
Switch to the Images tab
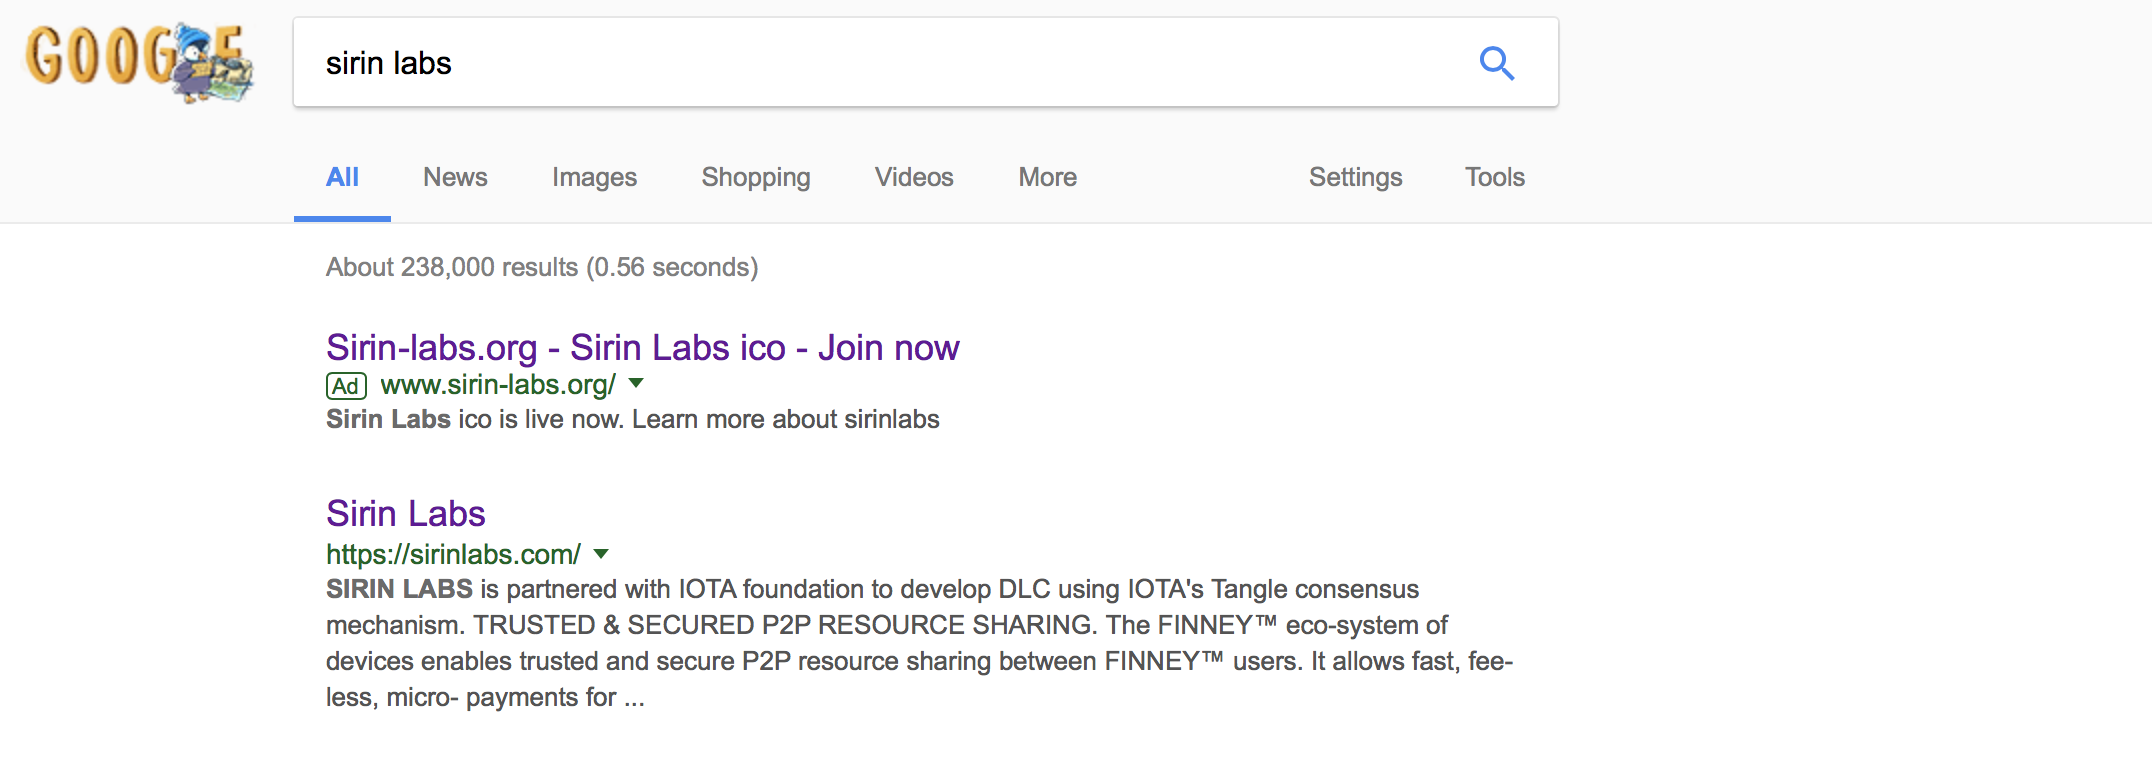pyautogui.click(x=594, y=177)
